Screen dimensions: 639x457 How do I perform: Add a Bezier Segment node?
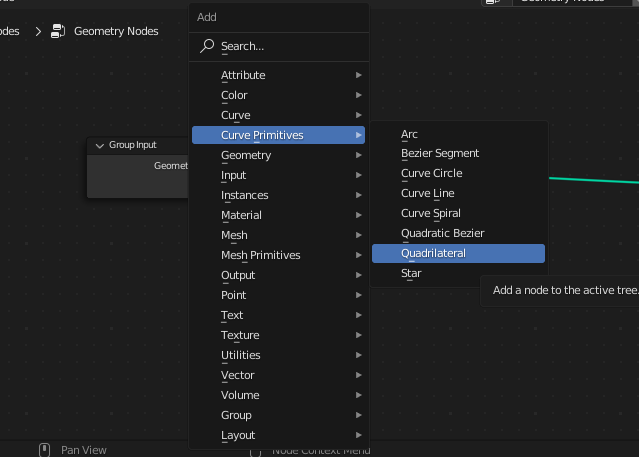tap(458, 153)
